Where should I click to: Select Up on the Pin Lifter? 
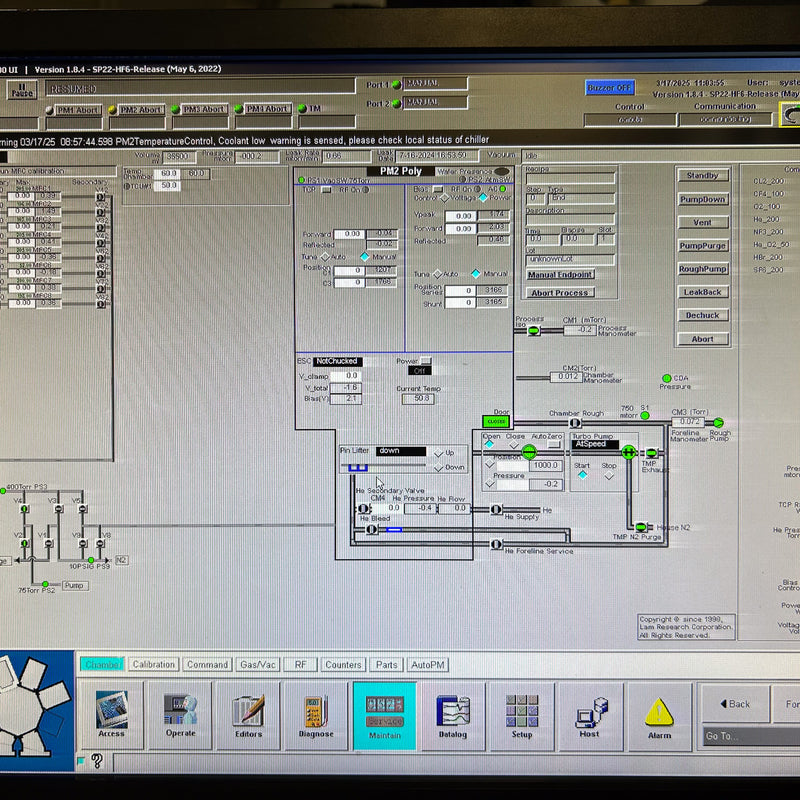pyautogui.click(x=438, y=453)
